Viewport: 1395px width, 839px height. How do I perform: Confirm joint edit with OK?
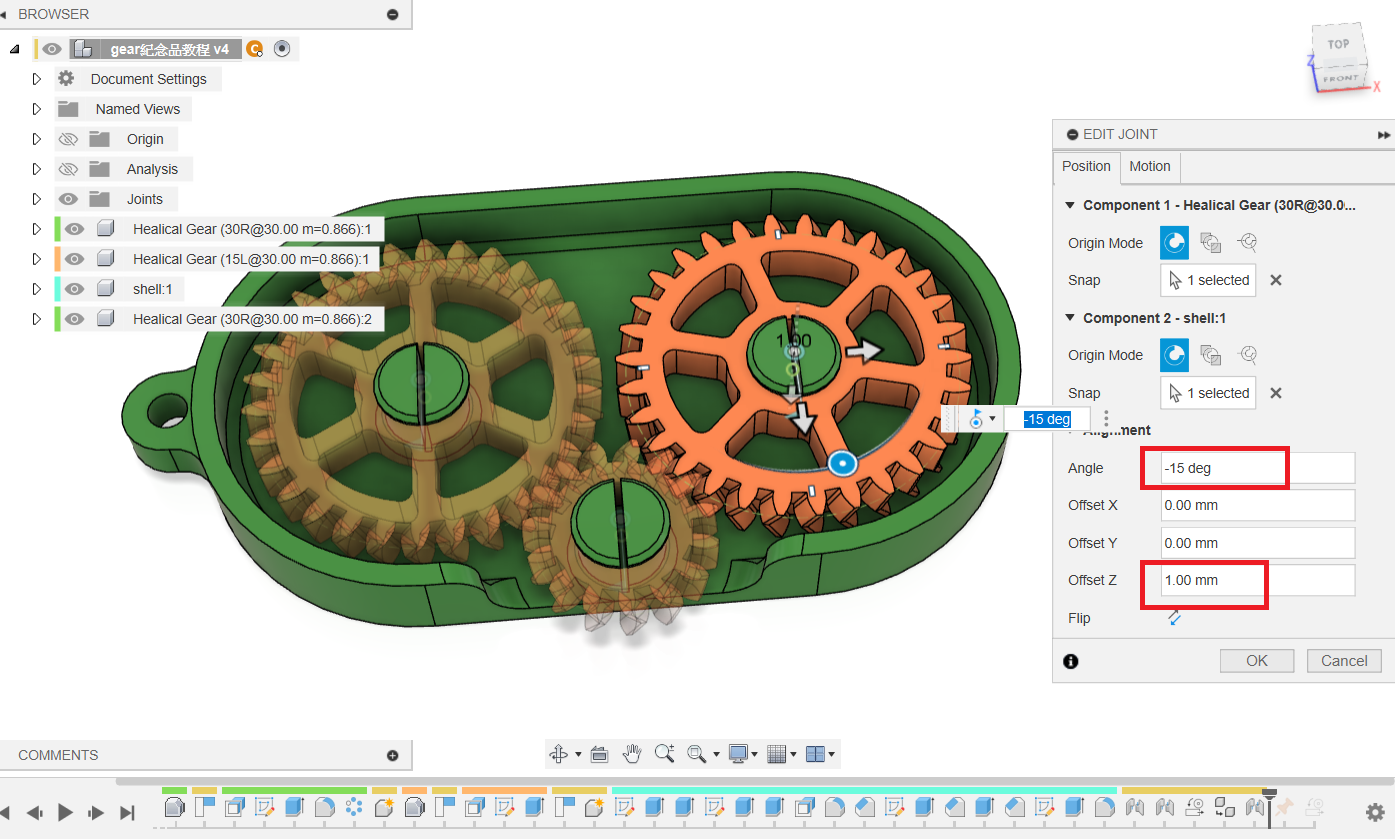(x=1256, y=661)
